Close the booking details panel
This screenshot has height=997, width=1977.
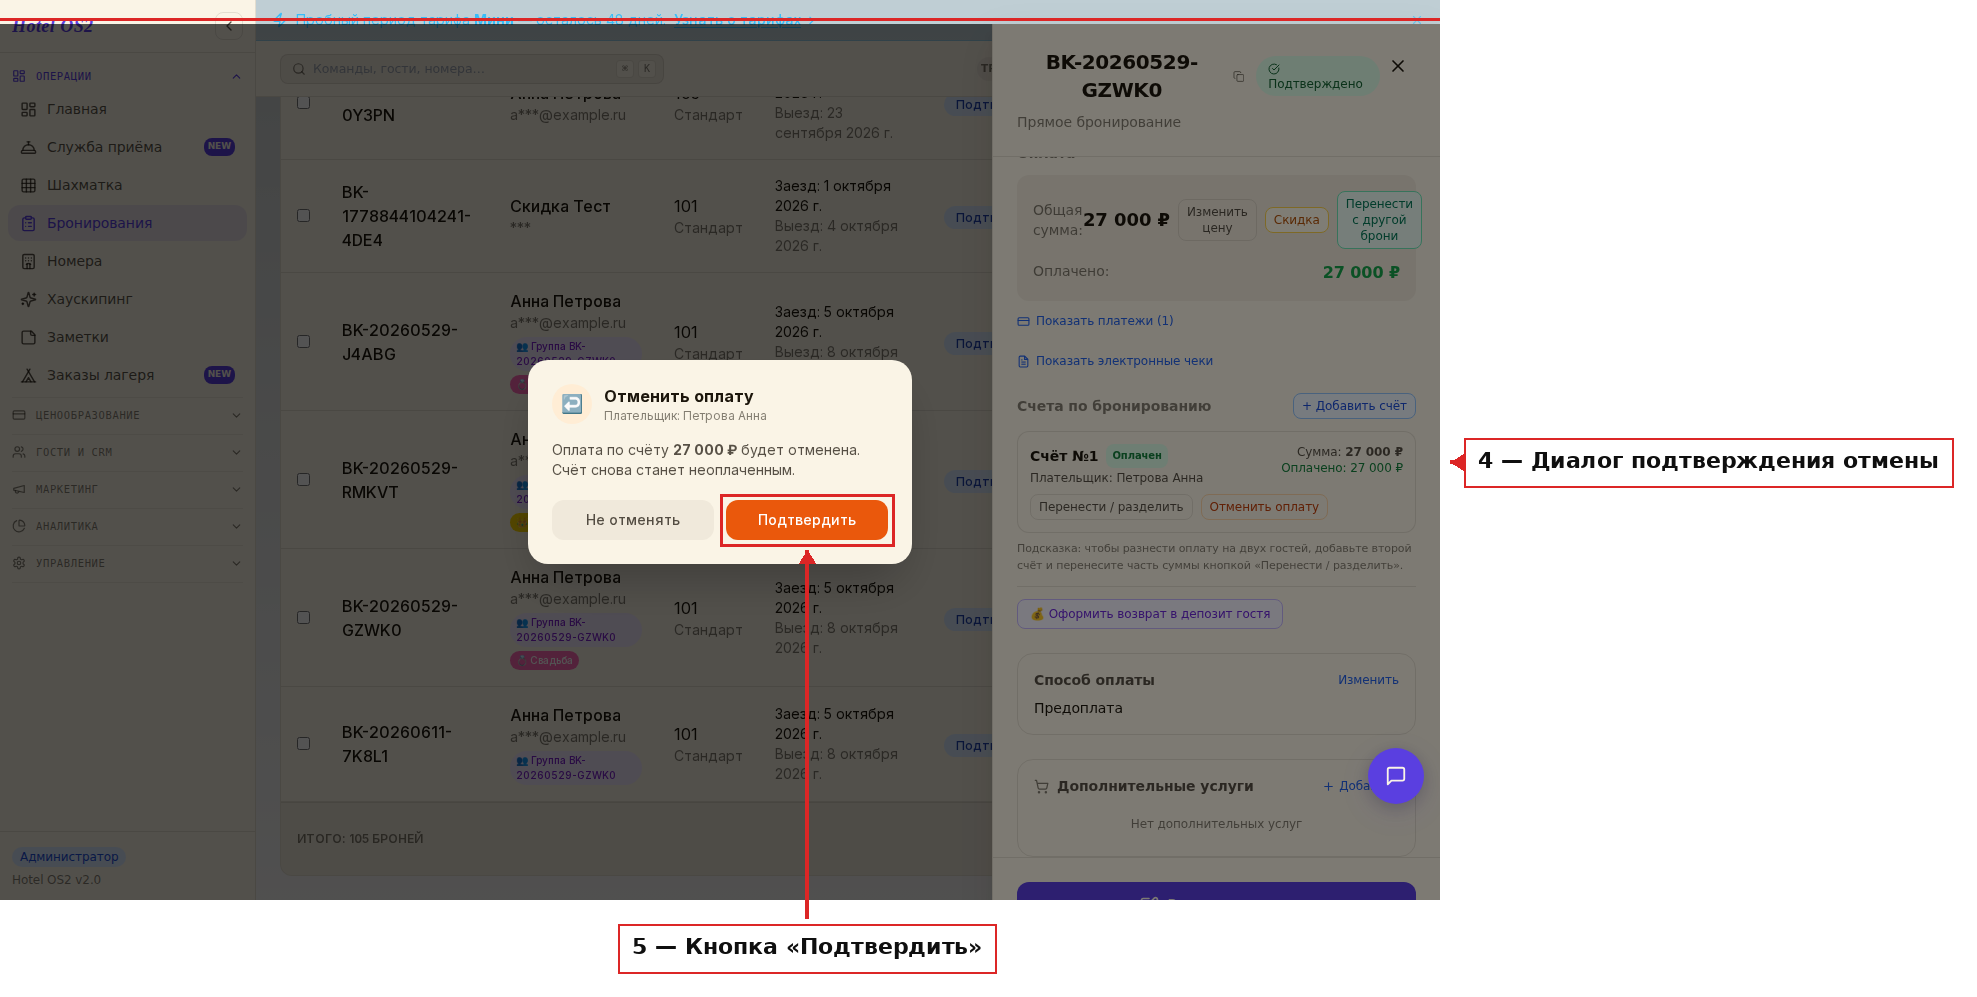[1398, 66]
